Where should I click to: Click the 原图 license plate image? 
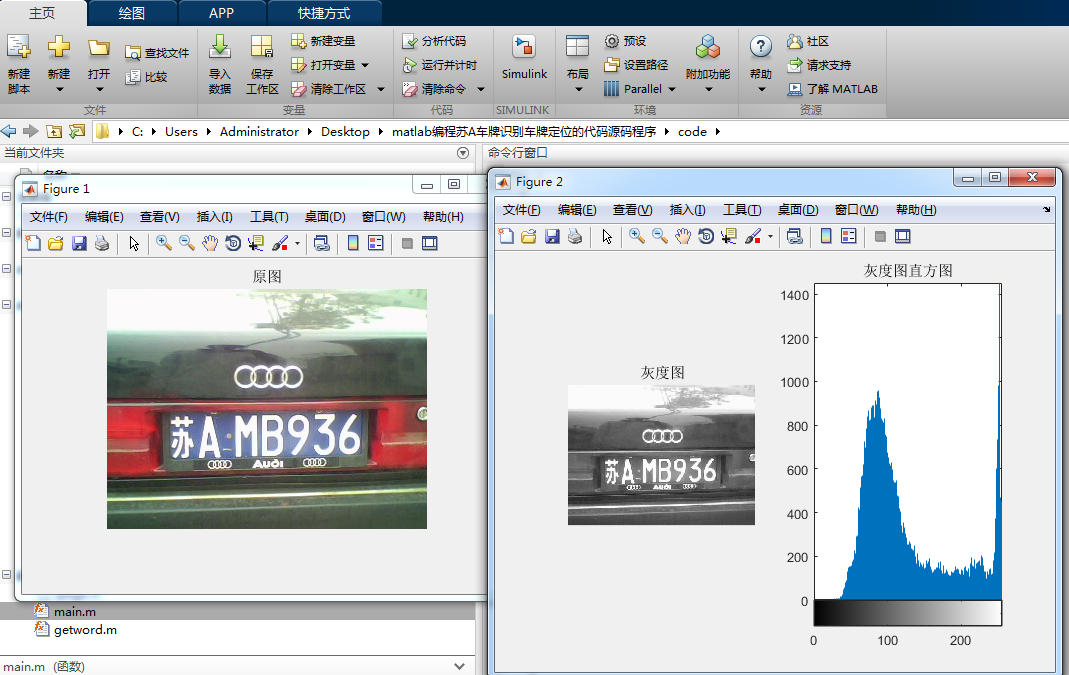(x=267, y=409)
